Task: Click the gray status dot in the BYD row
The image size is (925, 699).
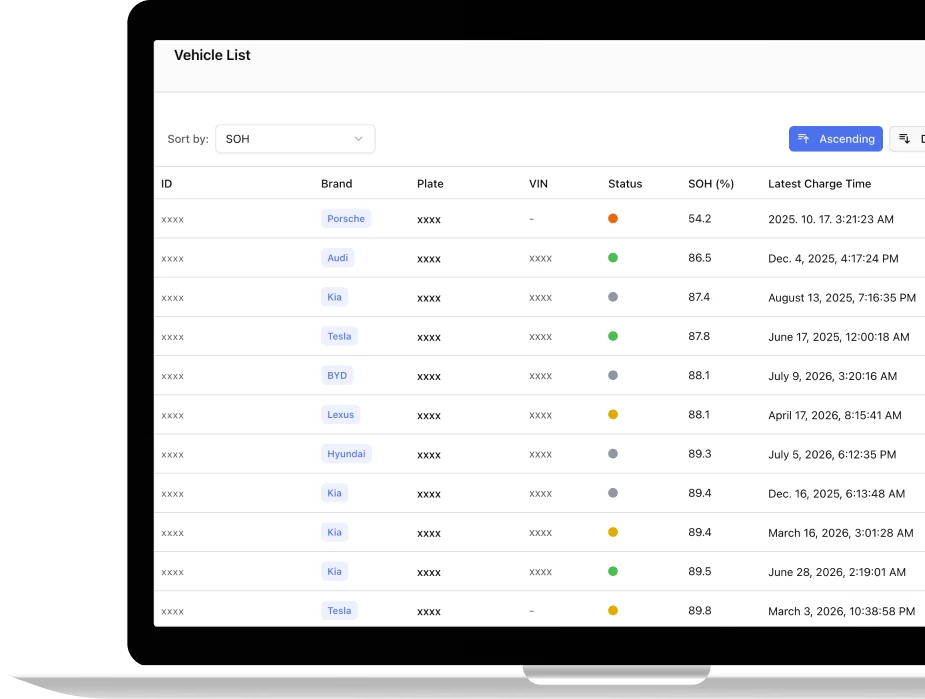Action: pyautogui.click(x=613, y=376)
